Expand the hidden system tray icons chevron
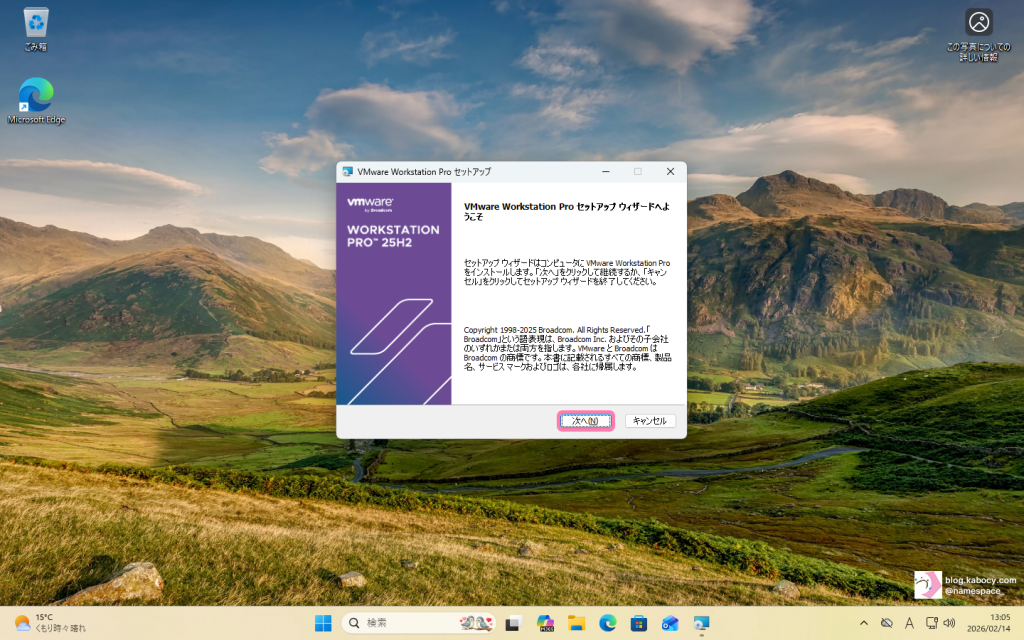This screenshot has width=1024, height=640. click(864, 623)
